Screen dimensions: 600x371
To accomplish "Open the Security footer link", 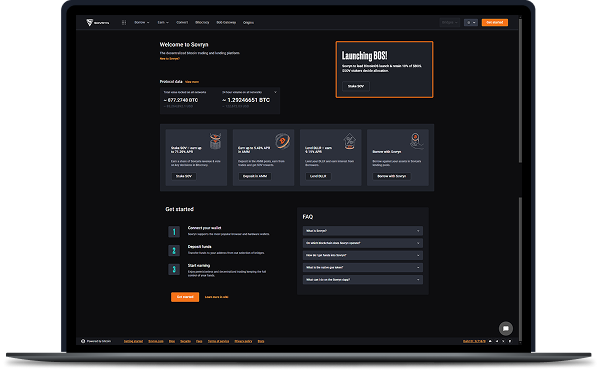I will tap(185, 341).
